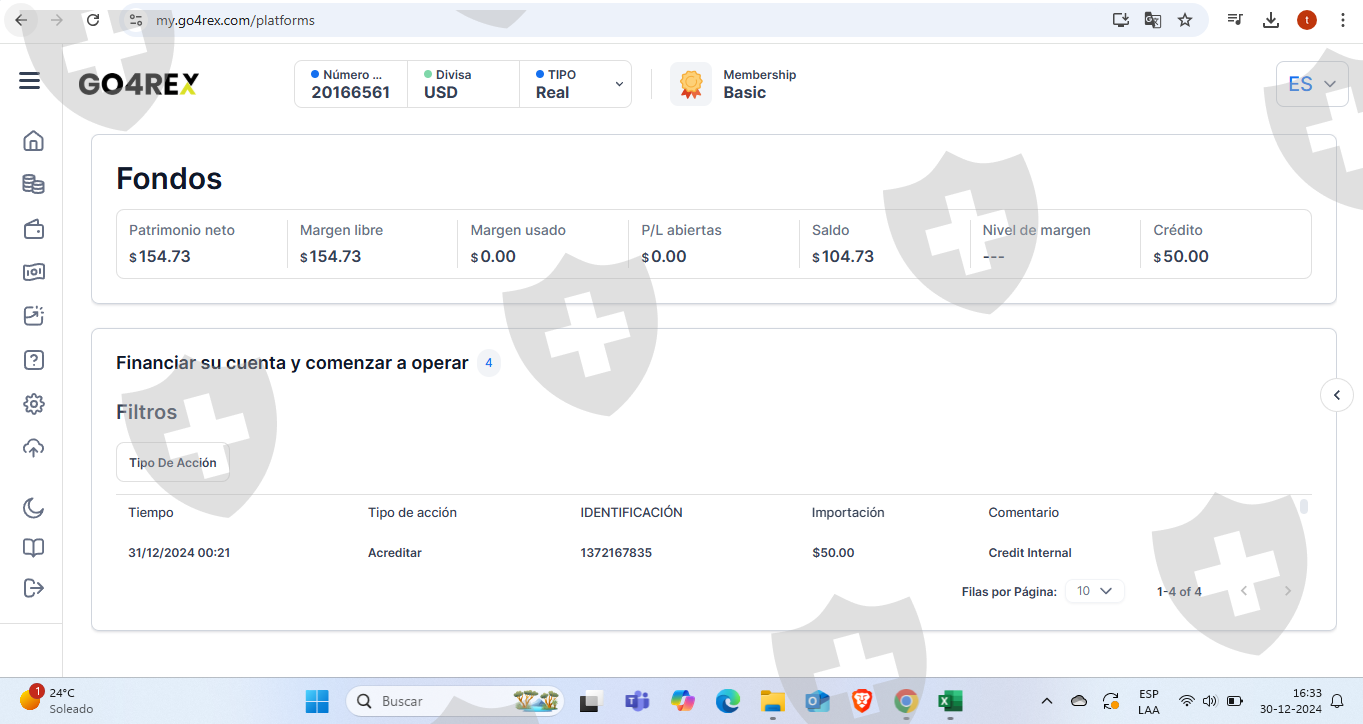Open settings gear in sidebar
This screenshot has height=724, width=1363.
tap(34, 404)
